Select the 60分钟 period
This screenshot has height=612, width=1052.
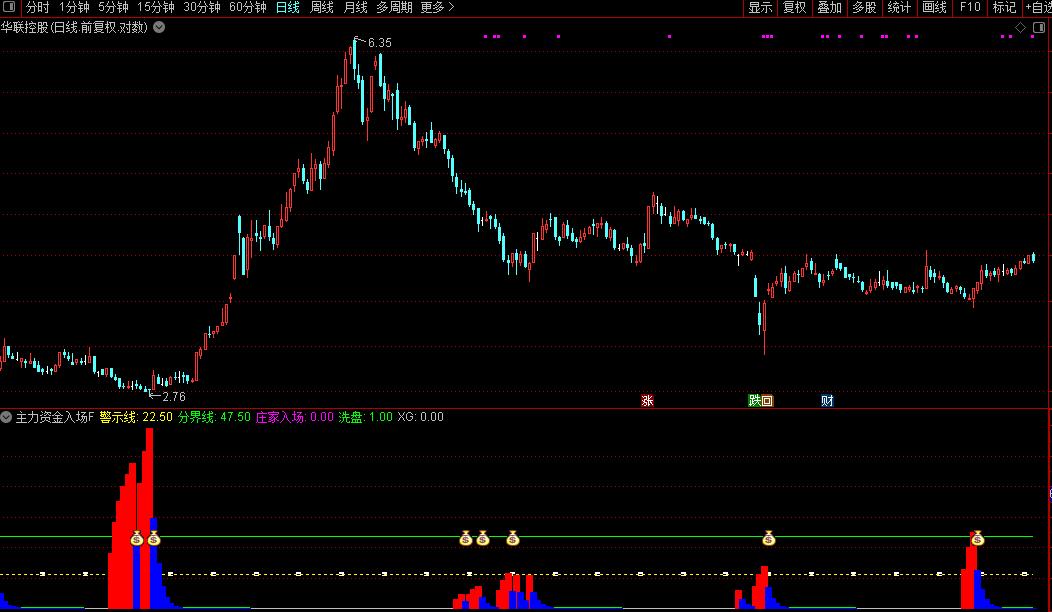pyautogui.click(x=248, y=7)
